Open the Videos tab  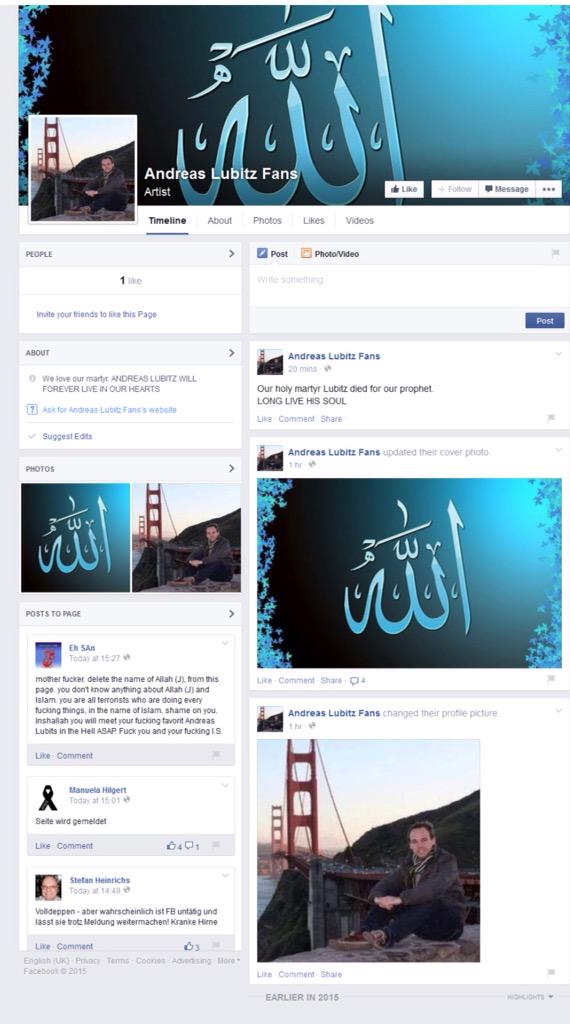(x=359, y=221)
